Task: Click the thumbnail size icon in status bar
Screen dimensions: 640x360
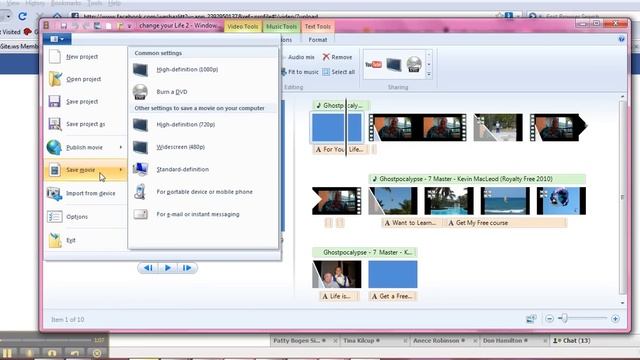Action: tap(531, 319)
